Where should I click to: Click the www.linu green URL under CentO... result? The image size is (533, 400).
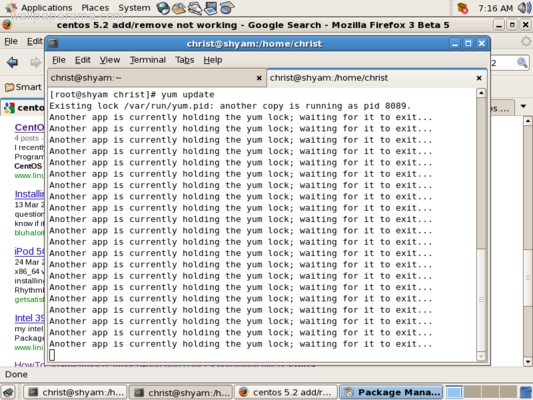click(x=29, y=175)
